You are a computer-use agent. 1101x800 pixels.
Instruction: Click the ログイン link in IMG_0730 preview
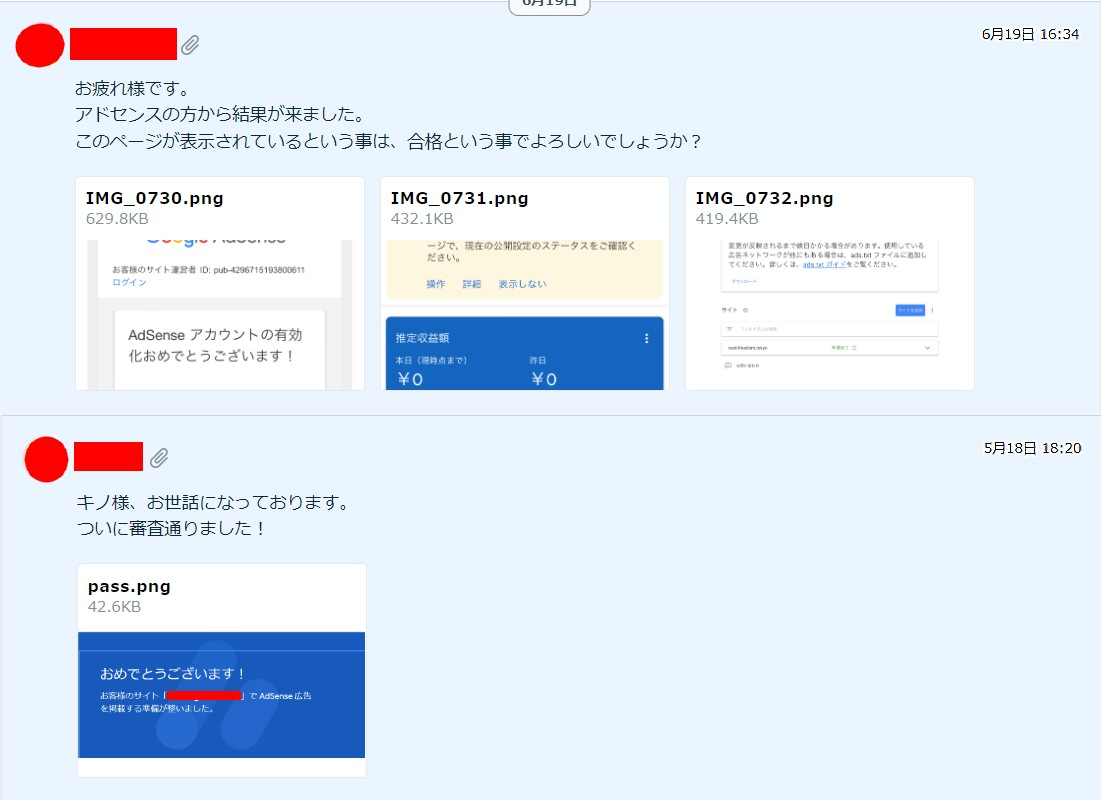pos(129,282)
